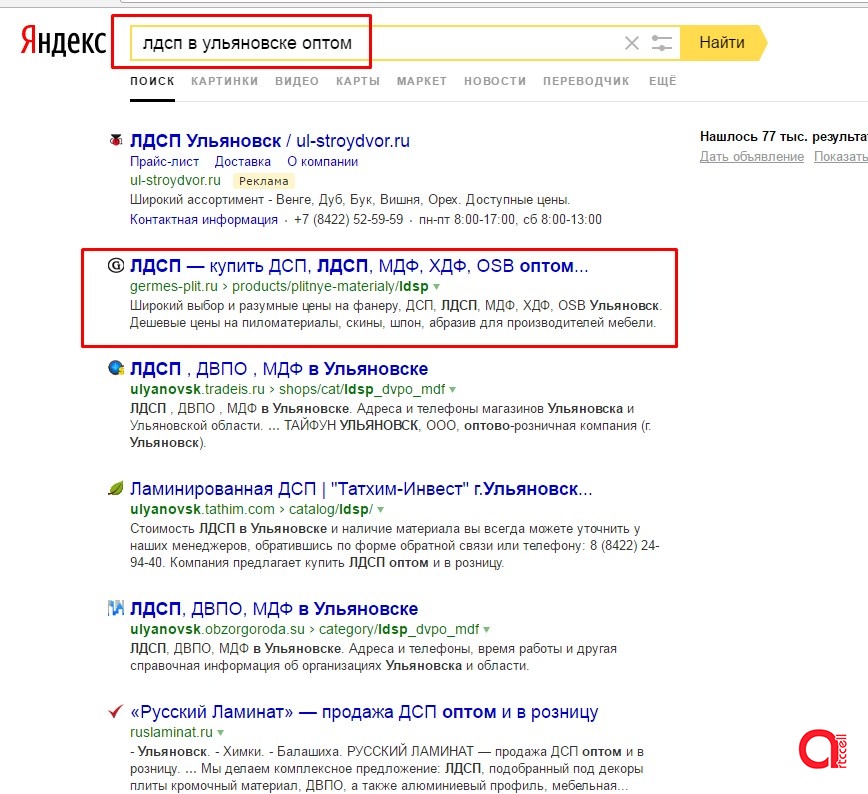Image resolution: width=868 pixels, height=794 pixels.
Task: Click the snippet starting Широкий ассортимент - Венге
Action: (x=350, y=200)
